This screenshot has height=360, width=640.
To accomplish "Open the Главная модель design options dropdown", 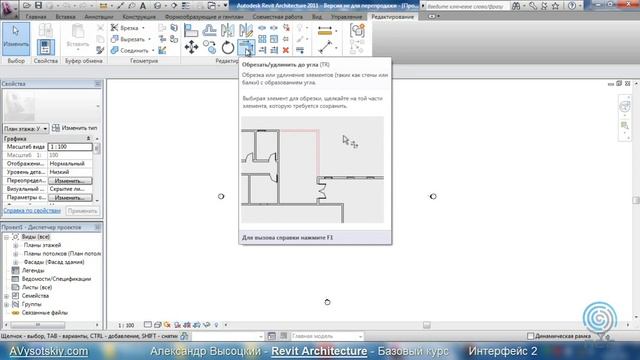I will click(x=327, y=336).
